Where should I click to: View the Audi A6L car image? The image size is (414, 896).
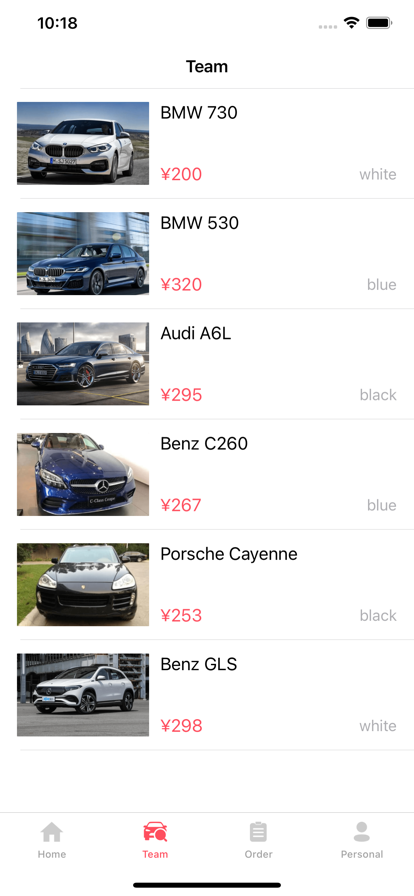pos(83,364)
